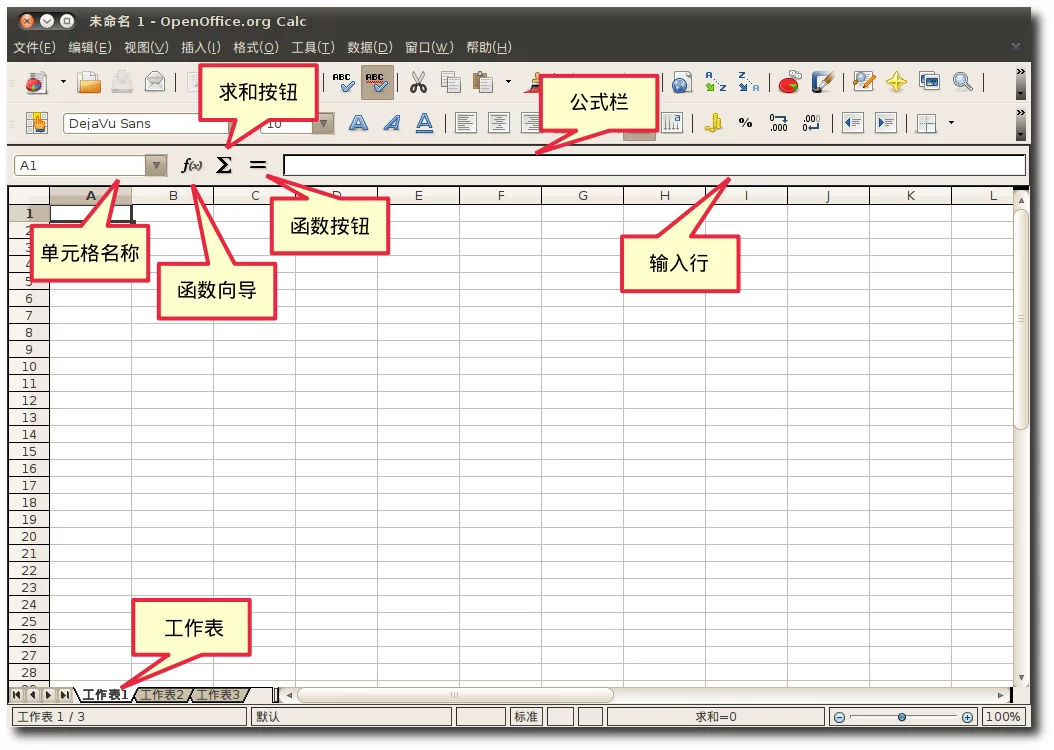
Task: Open Find & Replace pencil icon
Action: (x=863, y=82)
